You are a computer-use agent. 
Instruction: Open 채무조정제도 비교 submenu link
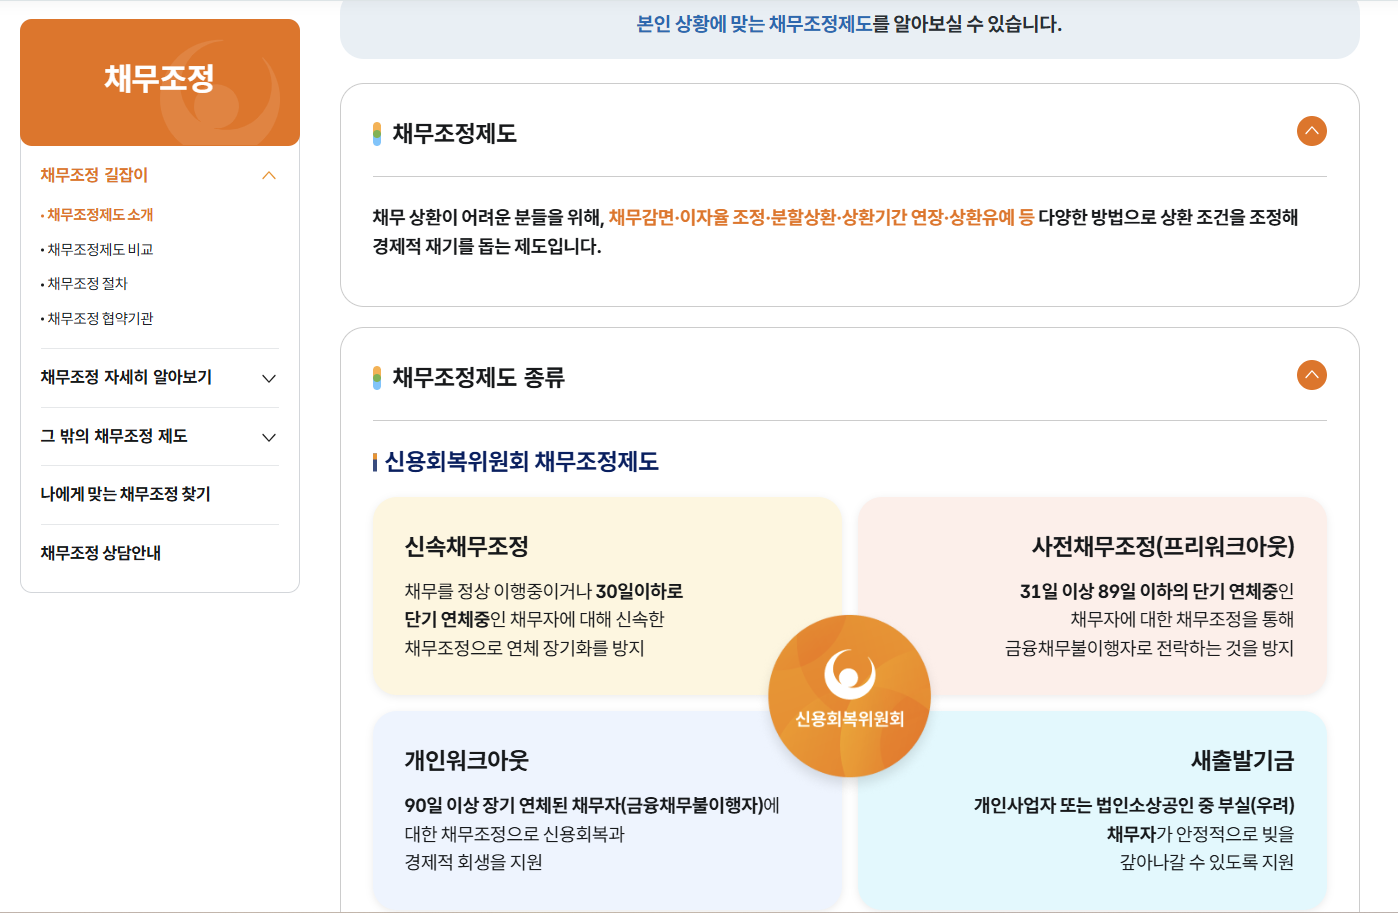click(100, 250)
